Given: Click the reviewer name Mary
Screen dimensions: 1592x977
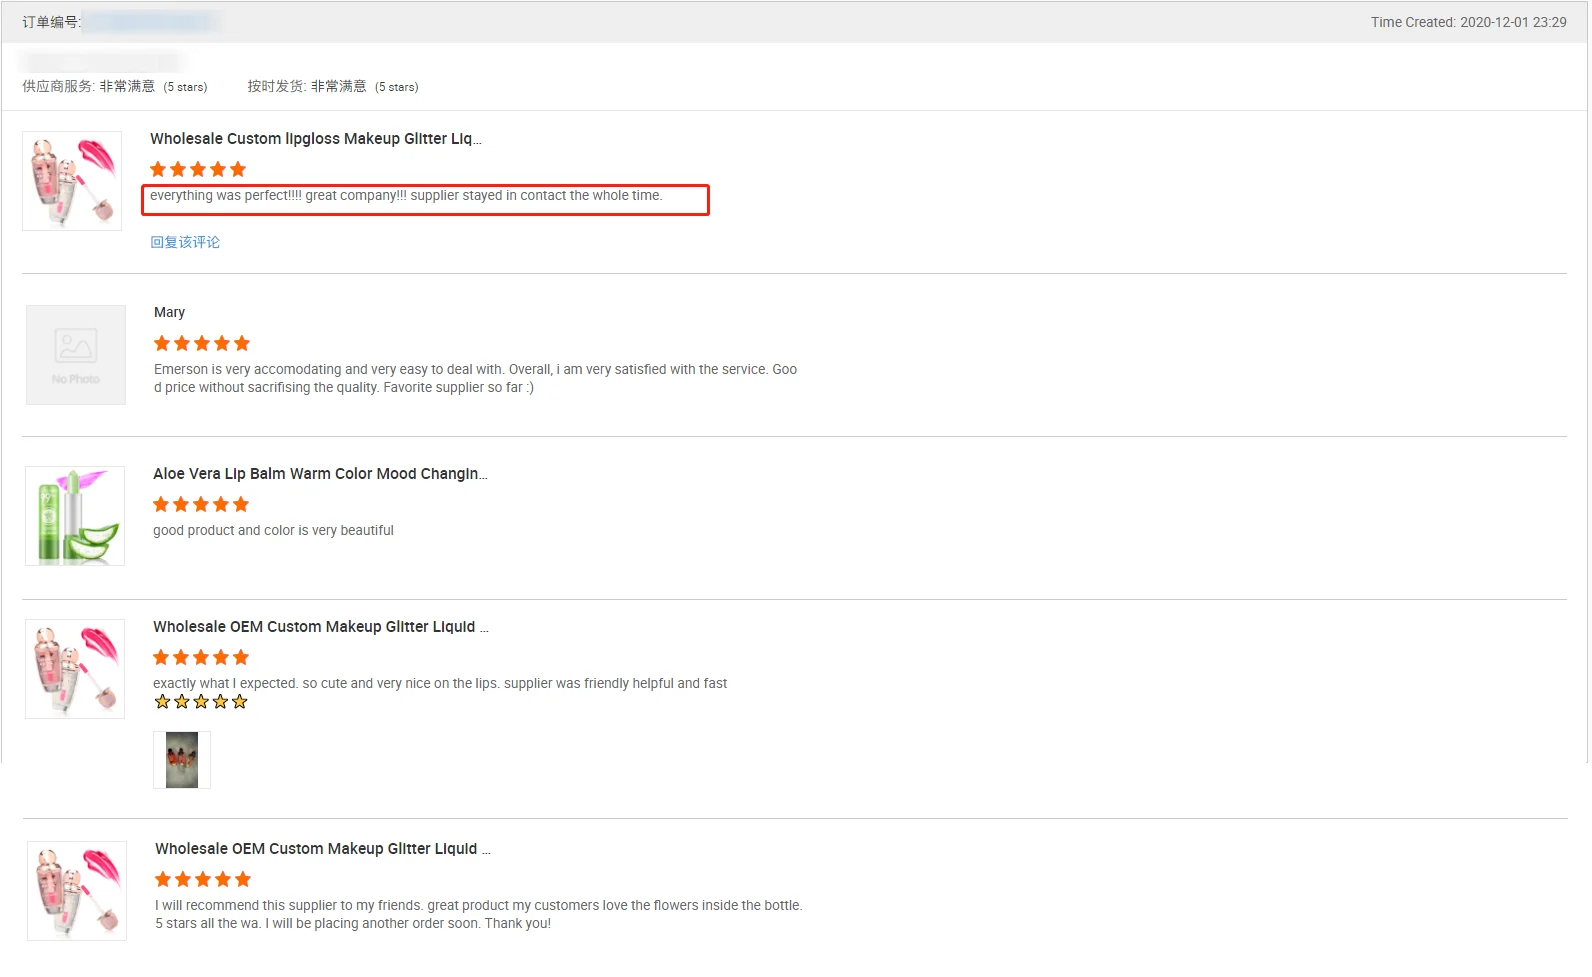Looking at the screenshot, I should [170, 313].
